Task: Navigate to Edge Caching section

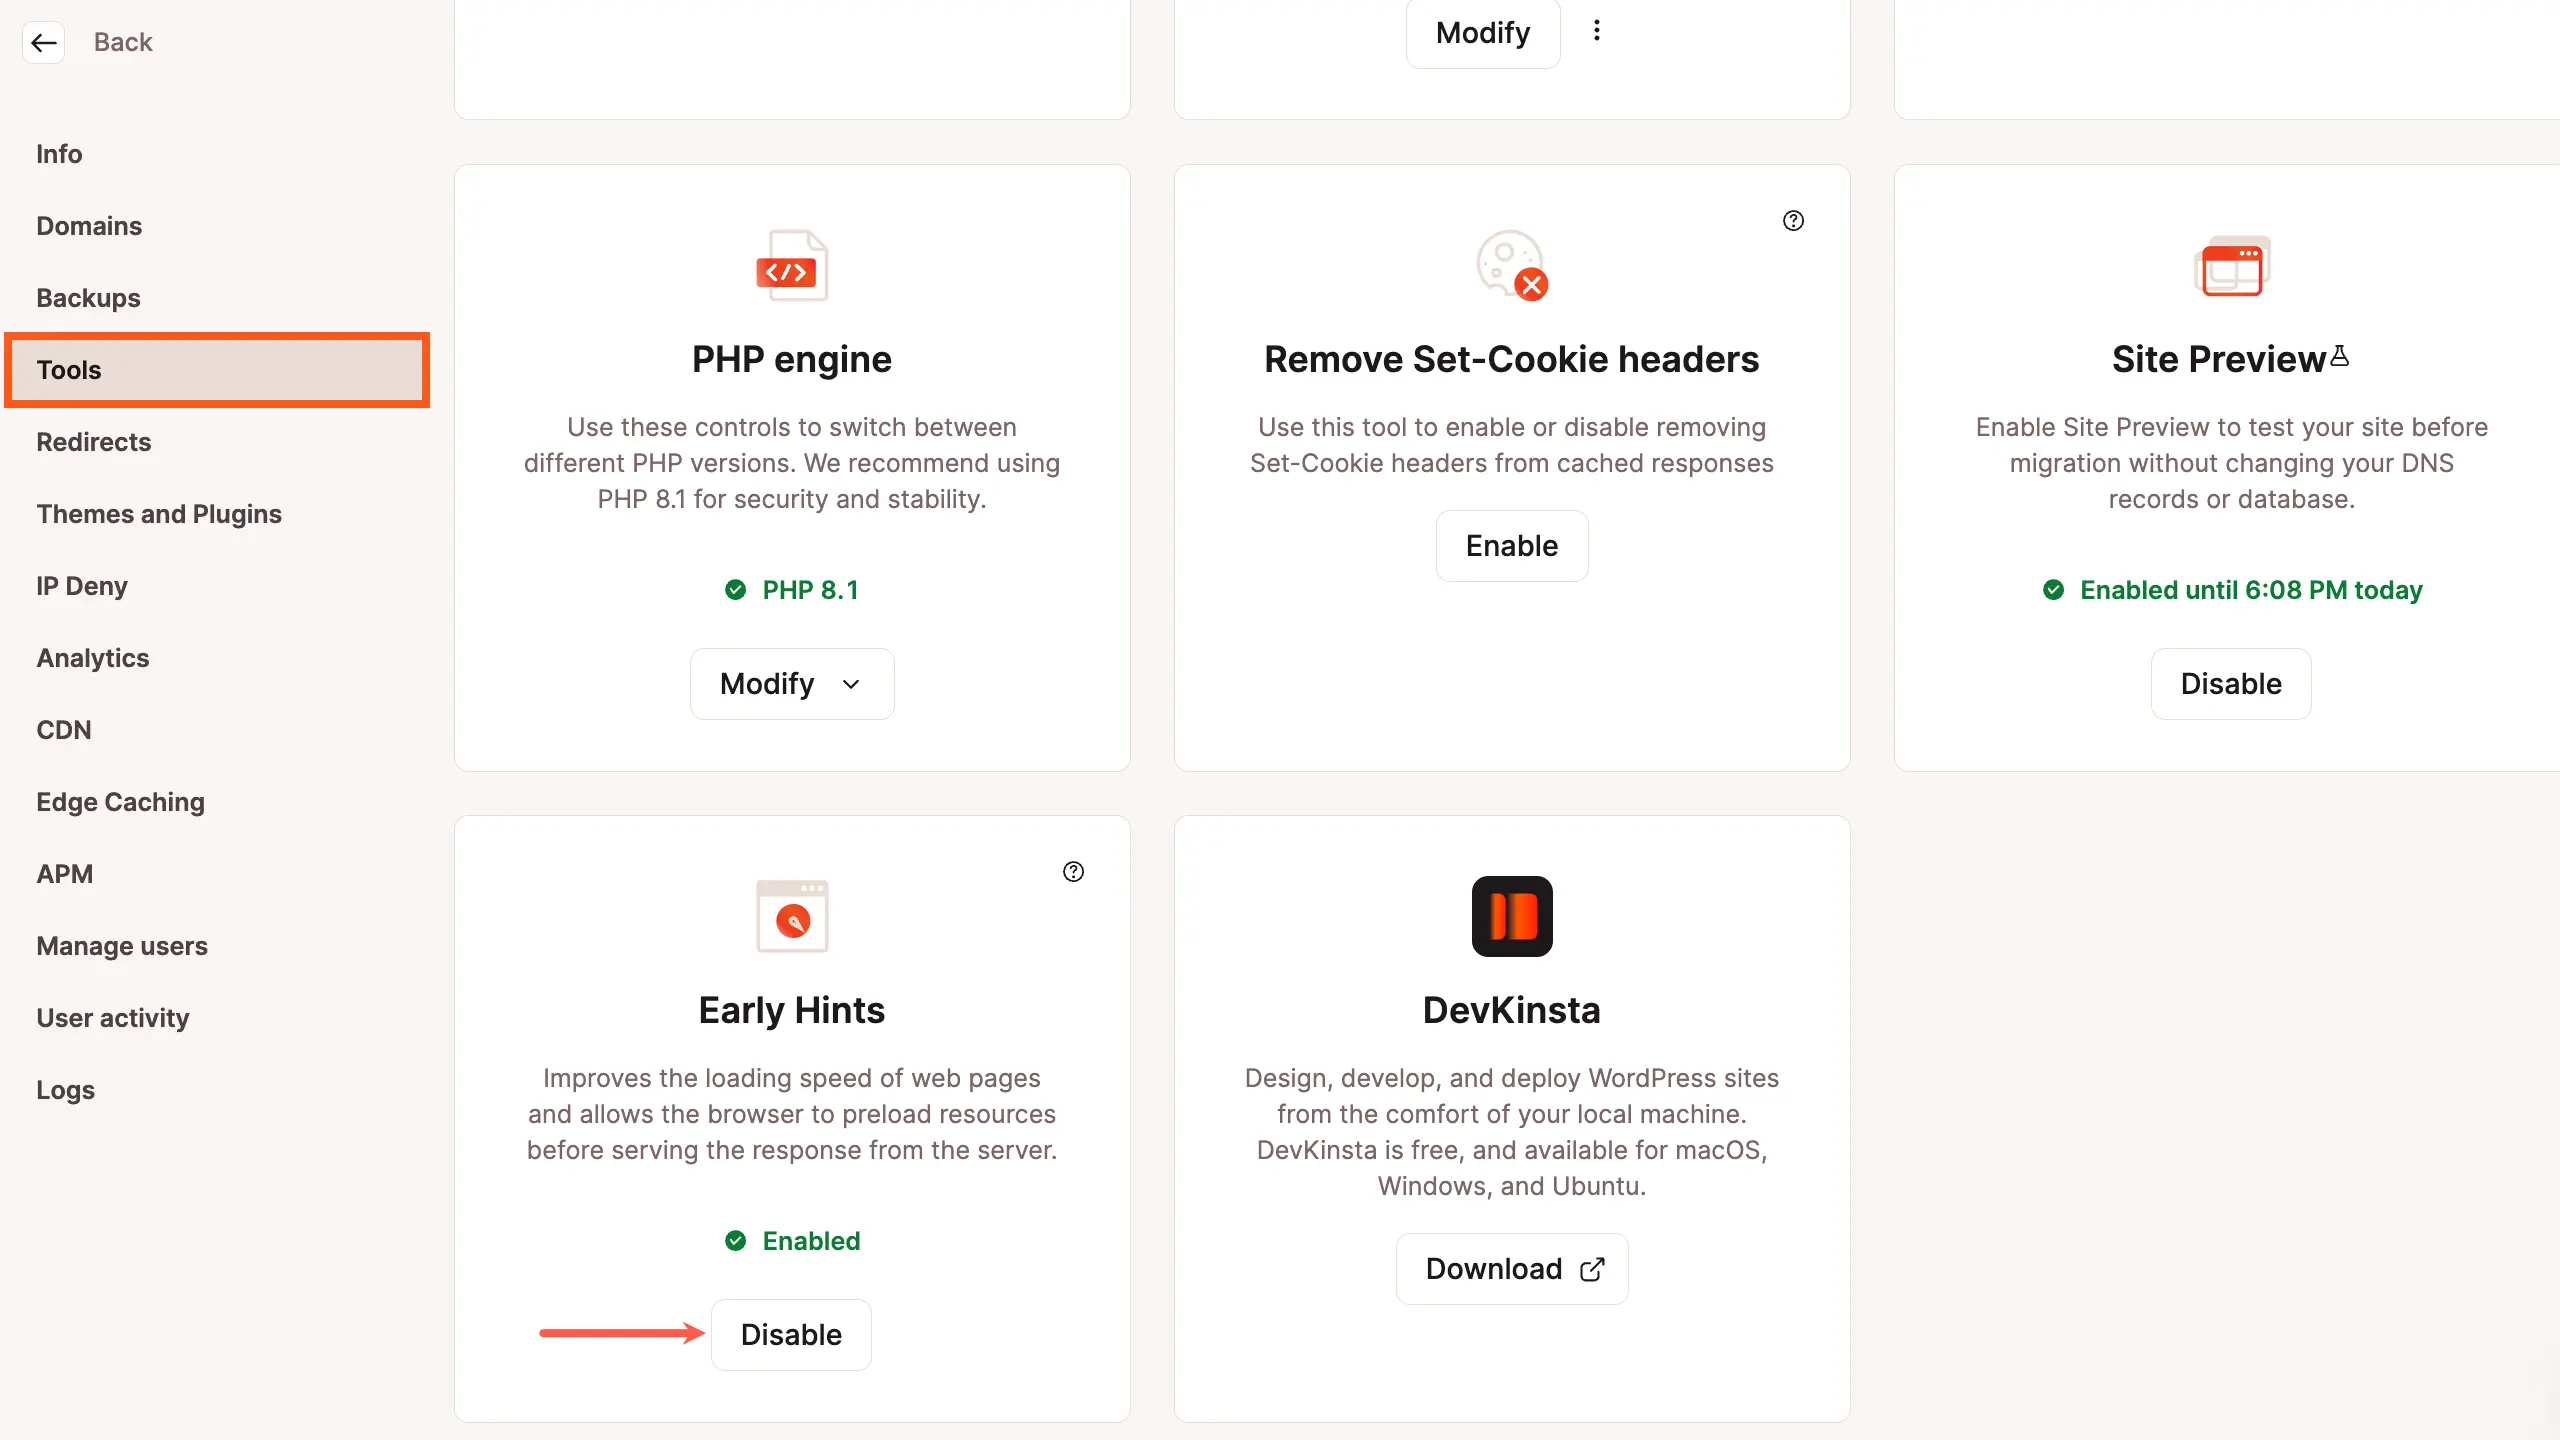Action: [x=120, y=802]
